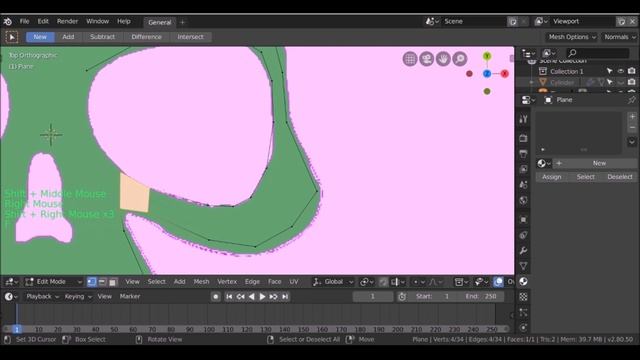Enable face select mode
640x360 pixels.
[x=112, y=282]
